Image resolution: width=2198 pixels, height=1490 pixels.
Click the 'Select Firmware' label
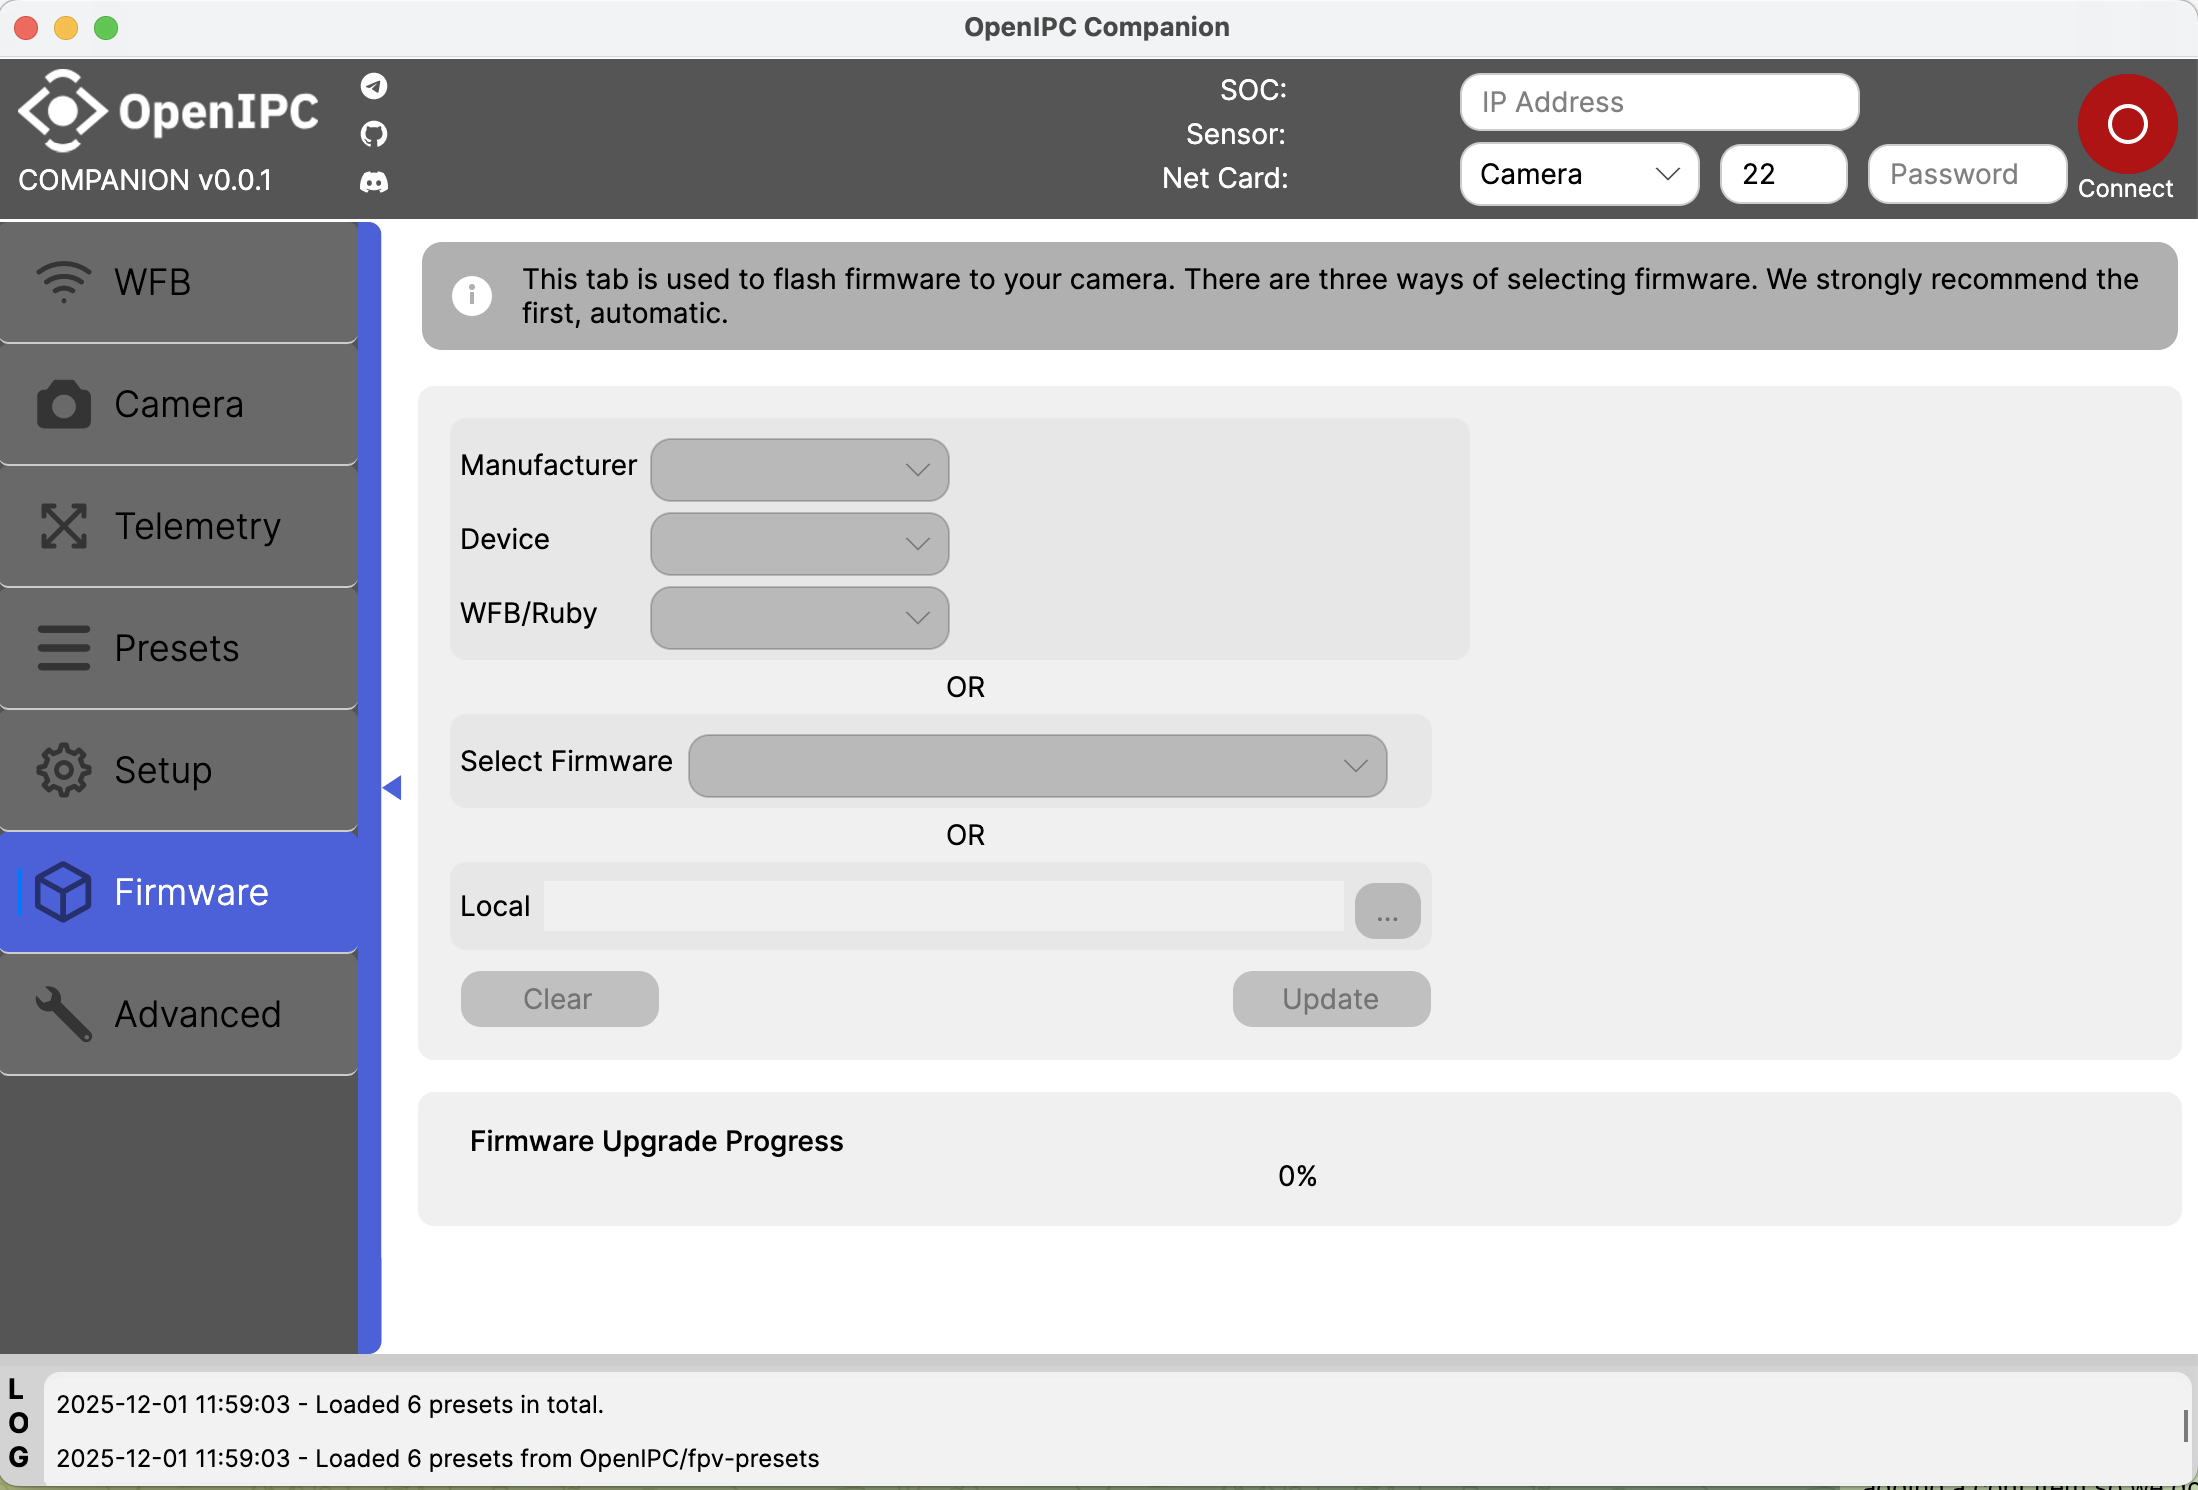[x=566, y=761]
